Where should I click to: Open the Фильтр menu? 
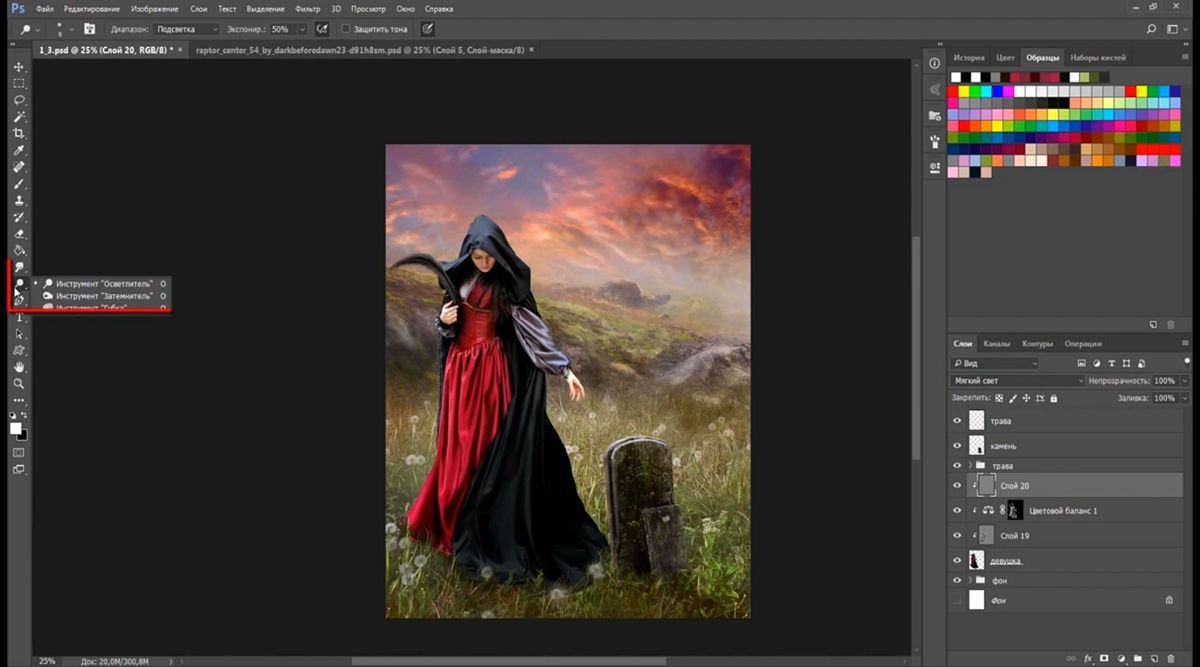[x=308, y=8]
